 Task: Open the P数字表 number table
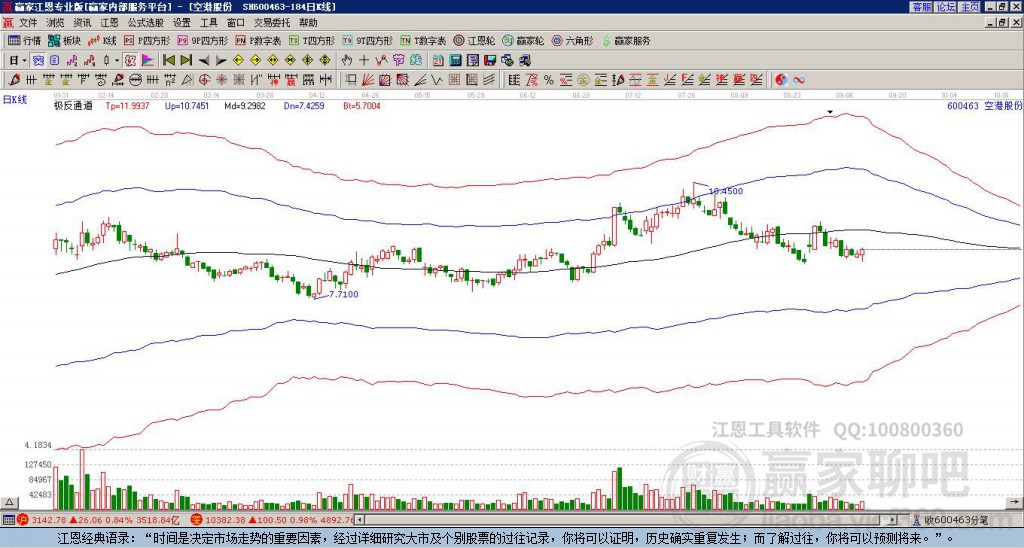click(259, 40)
